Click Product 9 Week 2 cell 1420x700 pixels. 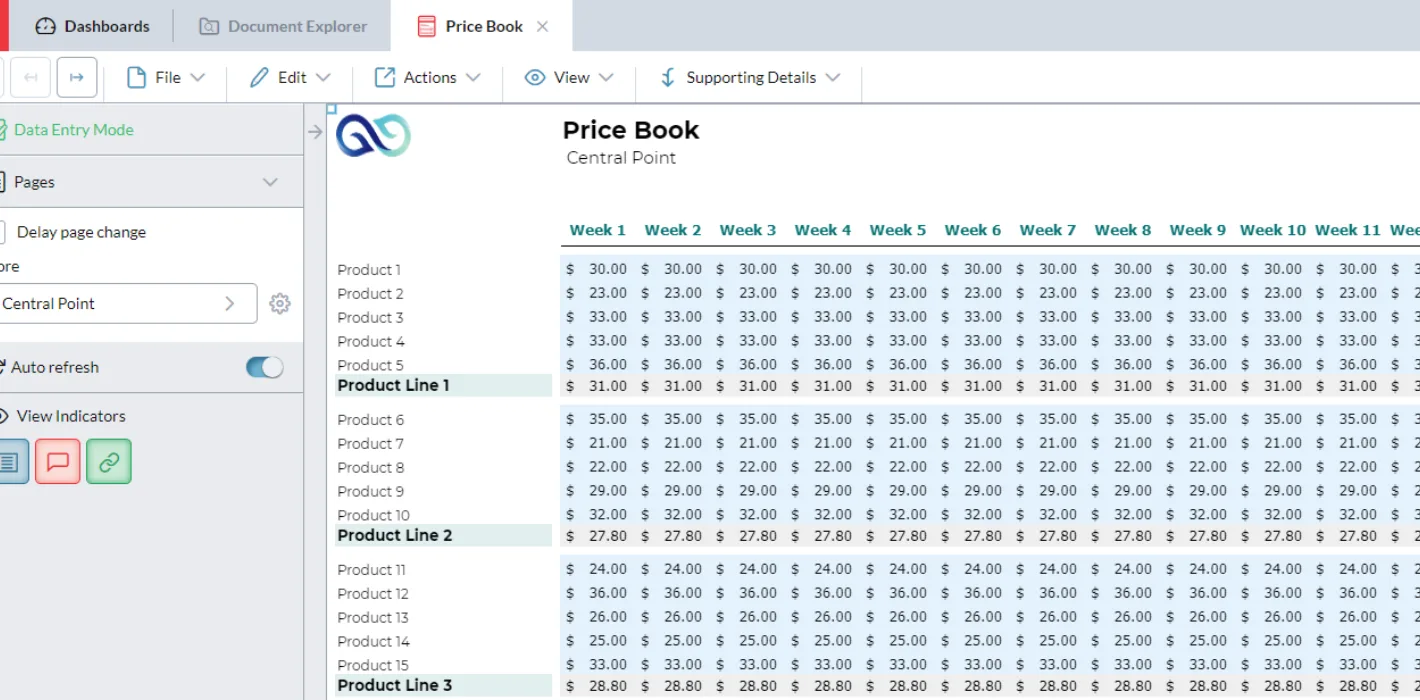click(x=672, y=491)
